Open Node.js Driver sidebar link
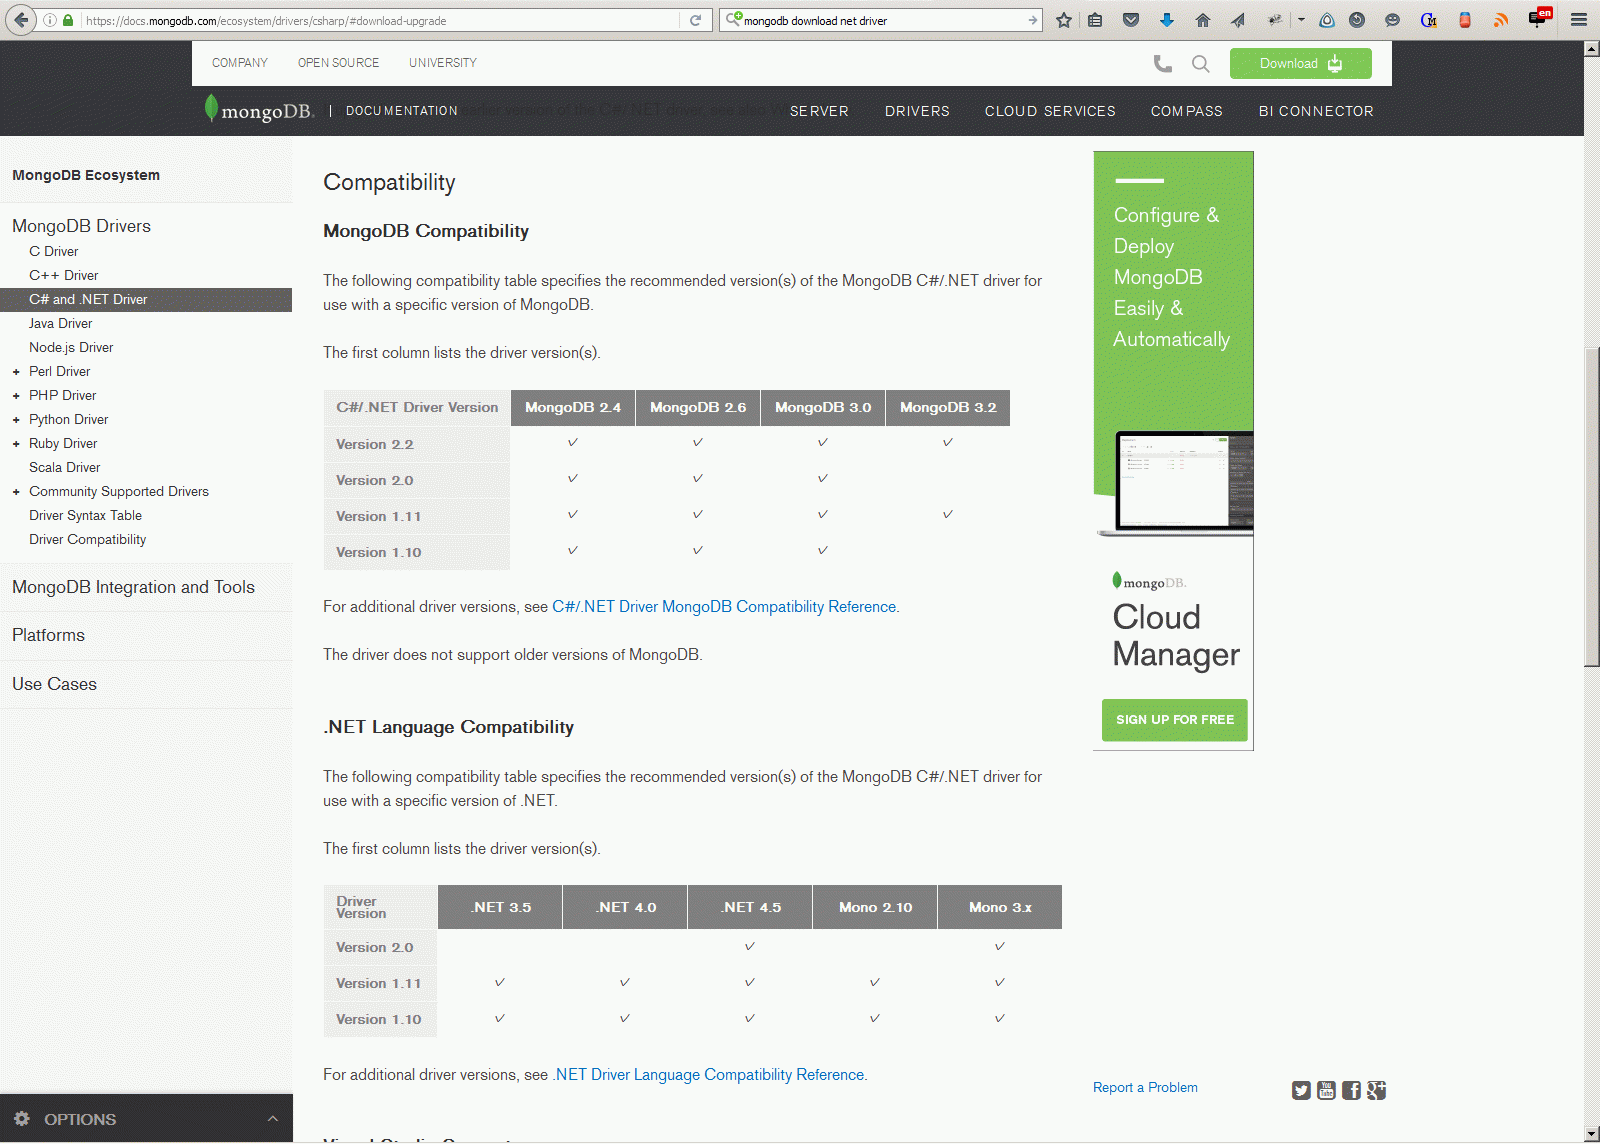 point(71,348)
